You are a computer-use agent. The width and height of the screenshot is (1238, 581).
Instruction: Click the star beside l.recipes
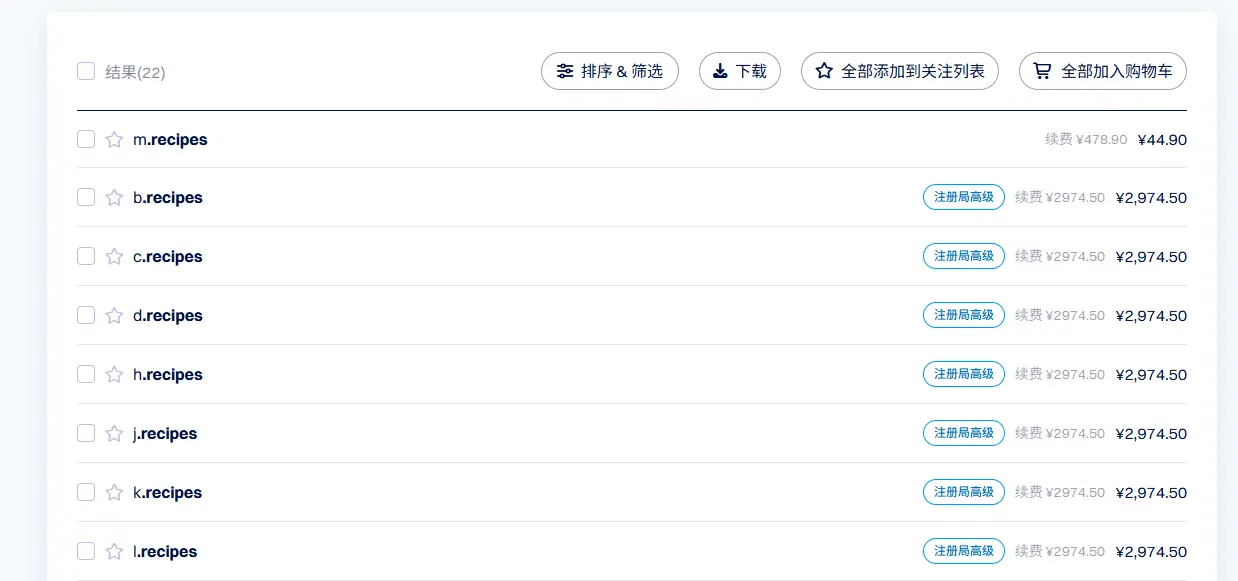(x=114, y=551)
